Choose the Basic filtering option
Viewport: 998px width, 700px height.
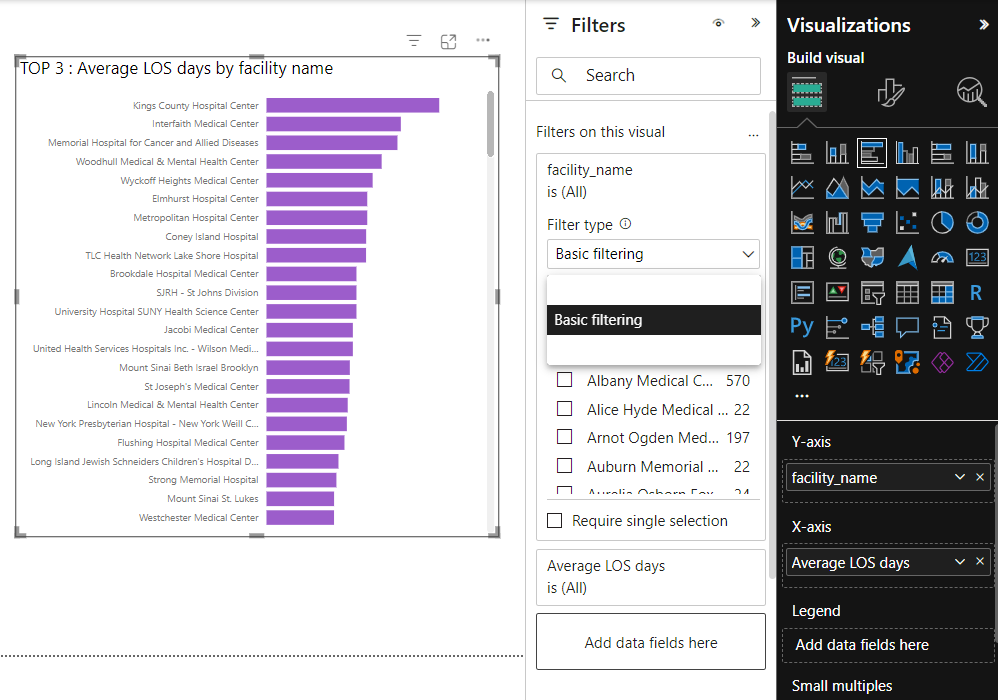(x=654, y=320)
